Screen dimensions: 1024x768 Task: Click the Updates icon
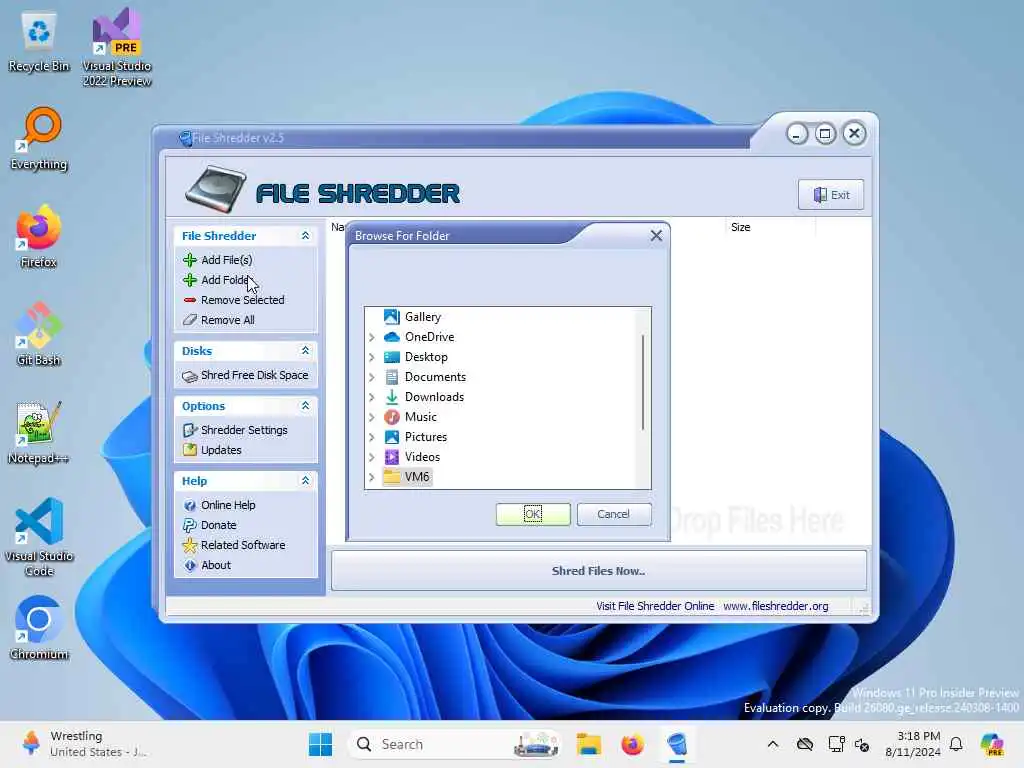pyautogui.click(x=190, y=450)
